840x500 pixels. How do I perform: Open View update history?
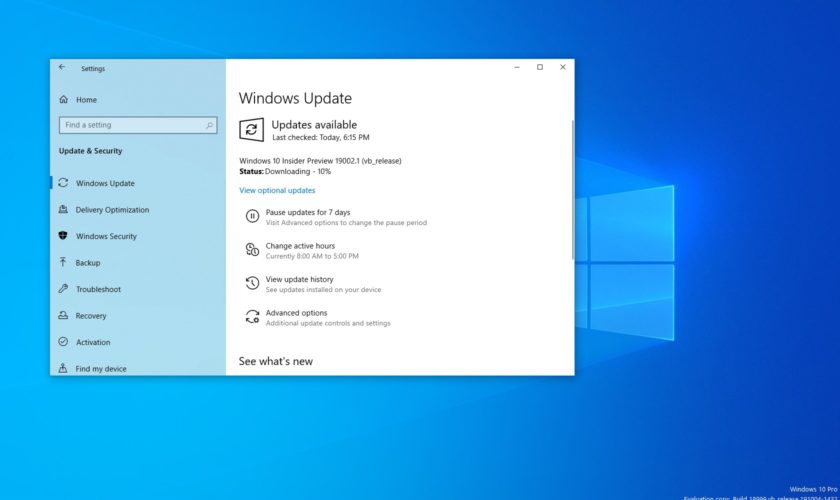click(x=299, y=279)
